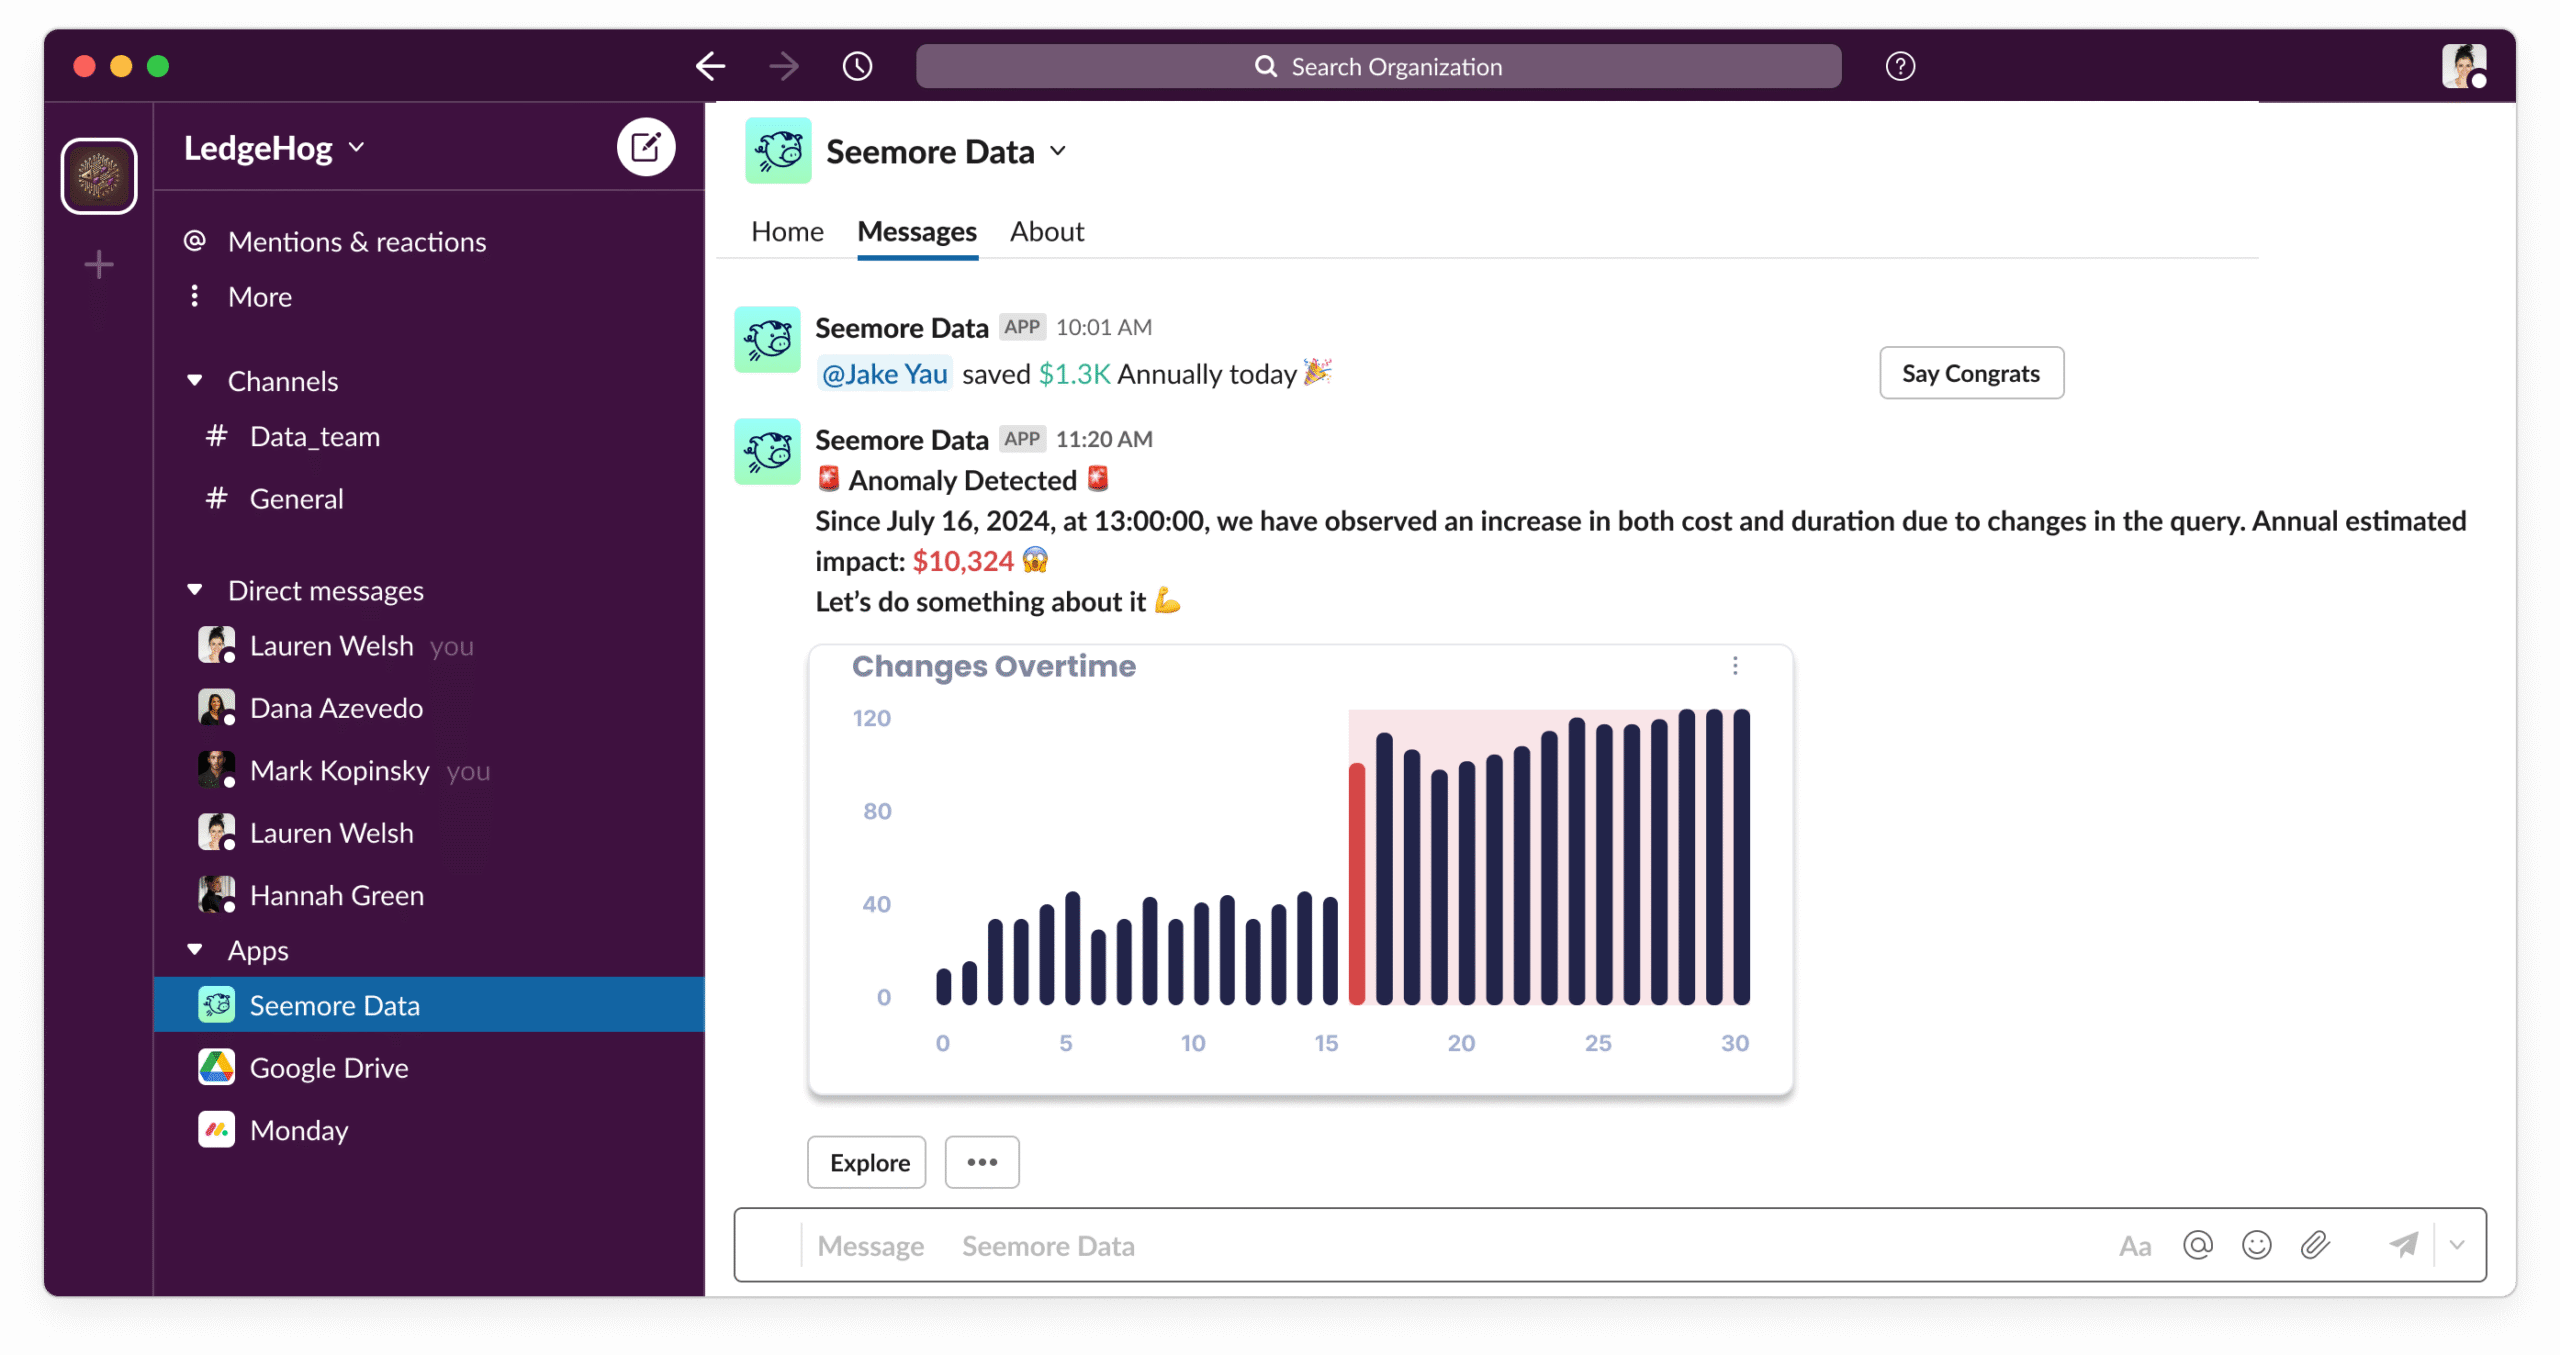Click the mention @ icon in composer
The image size is (2560, 1355).
(2197, 1245)
